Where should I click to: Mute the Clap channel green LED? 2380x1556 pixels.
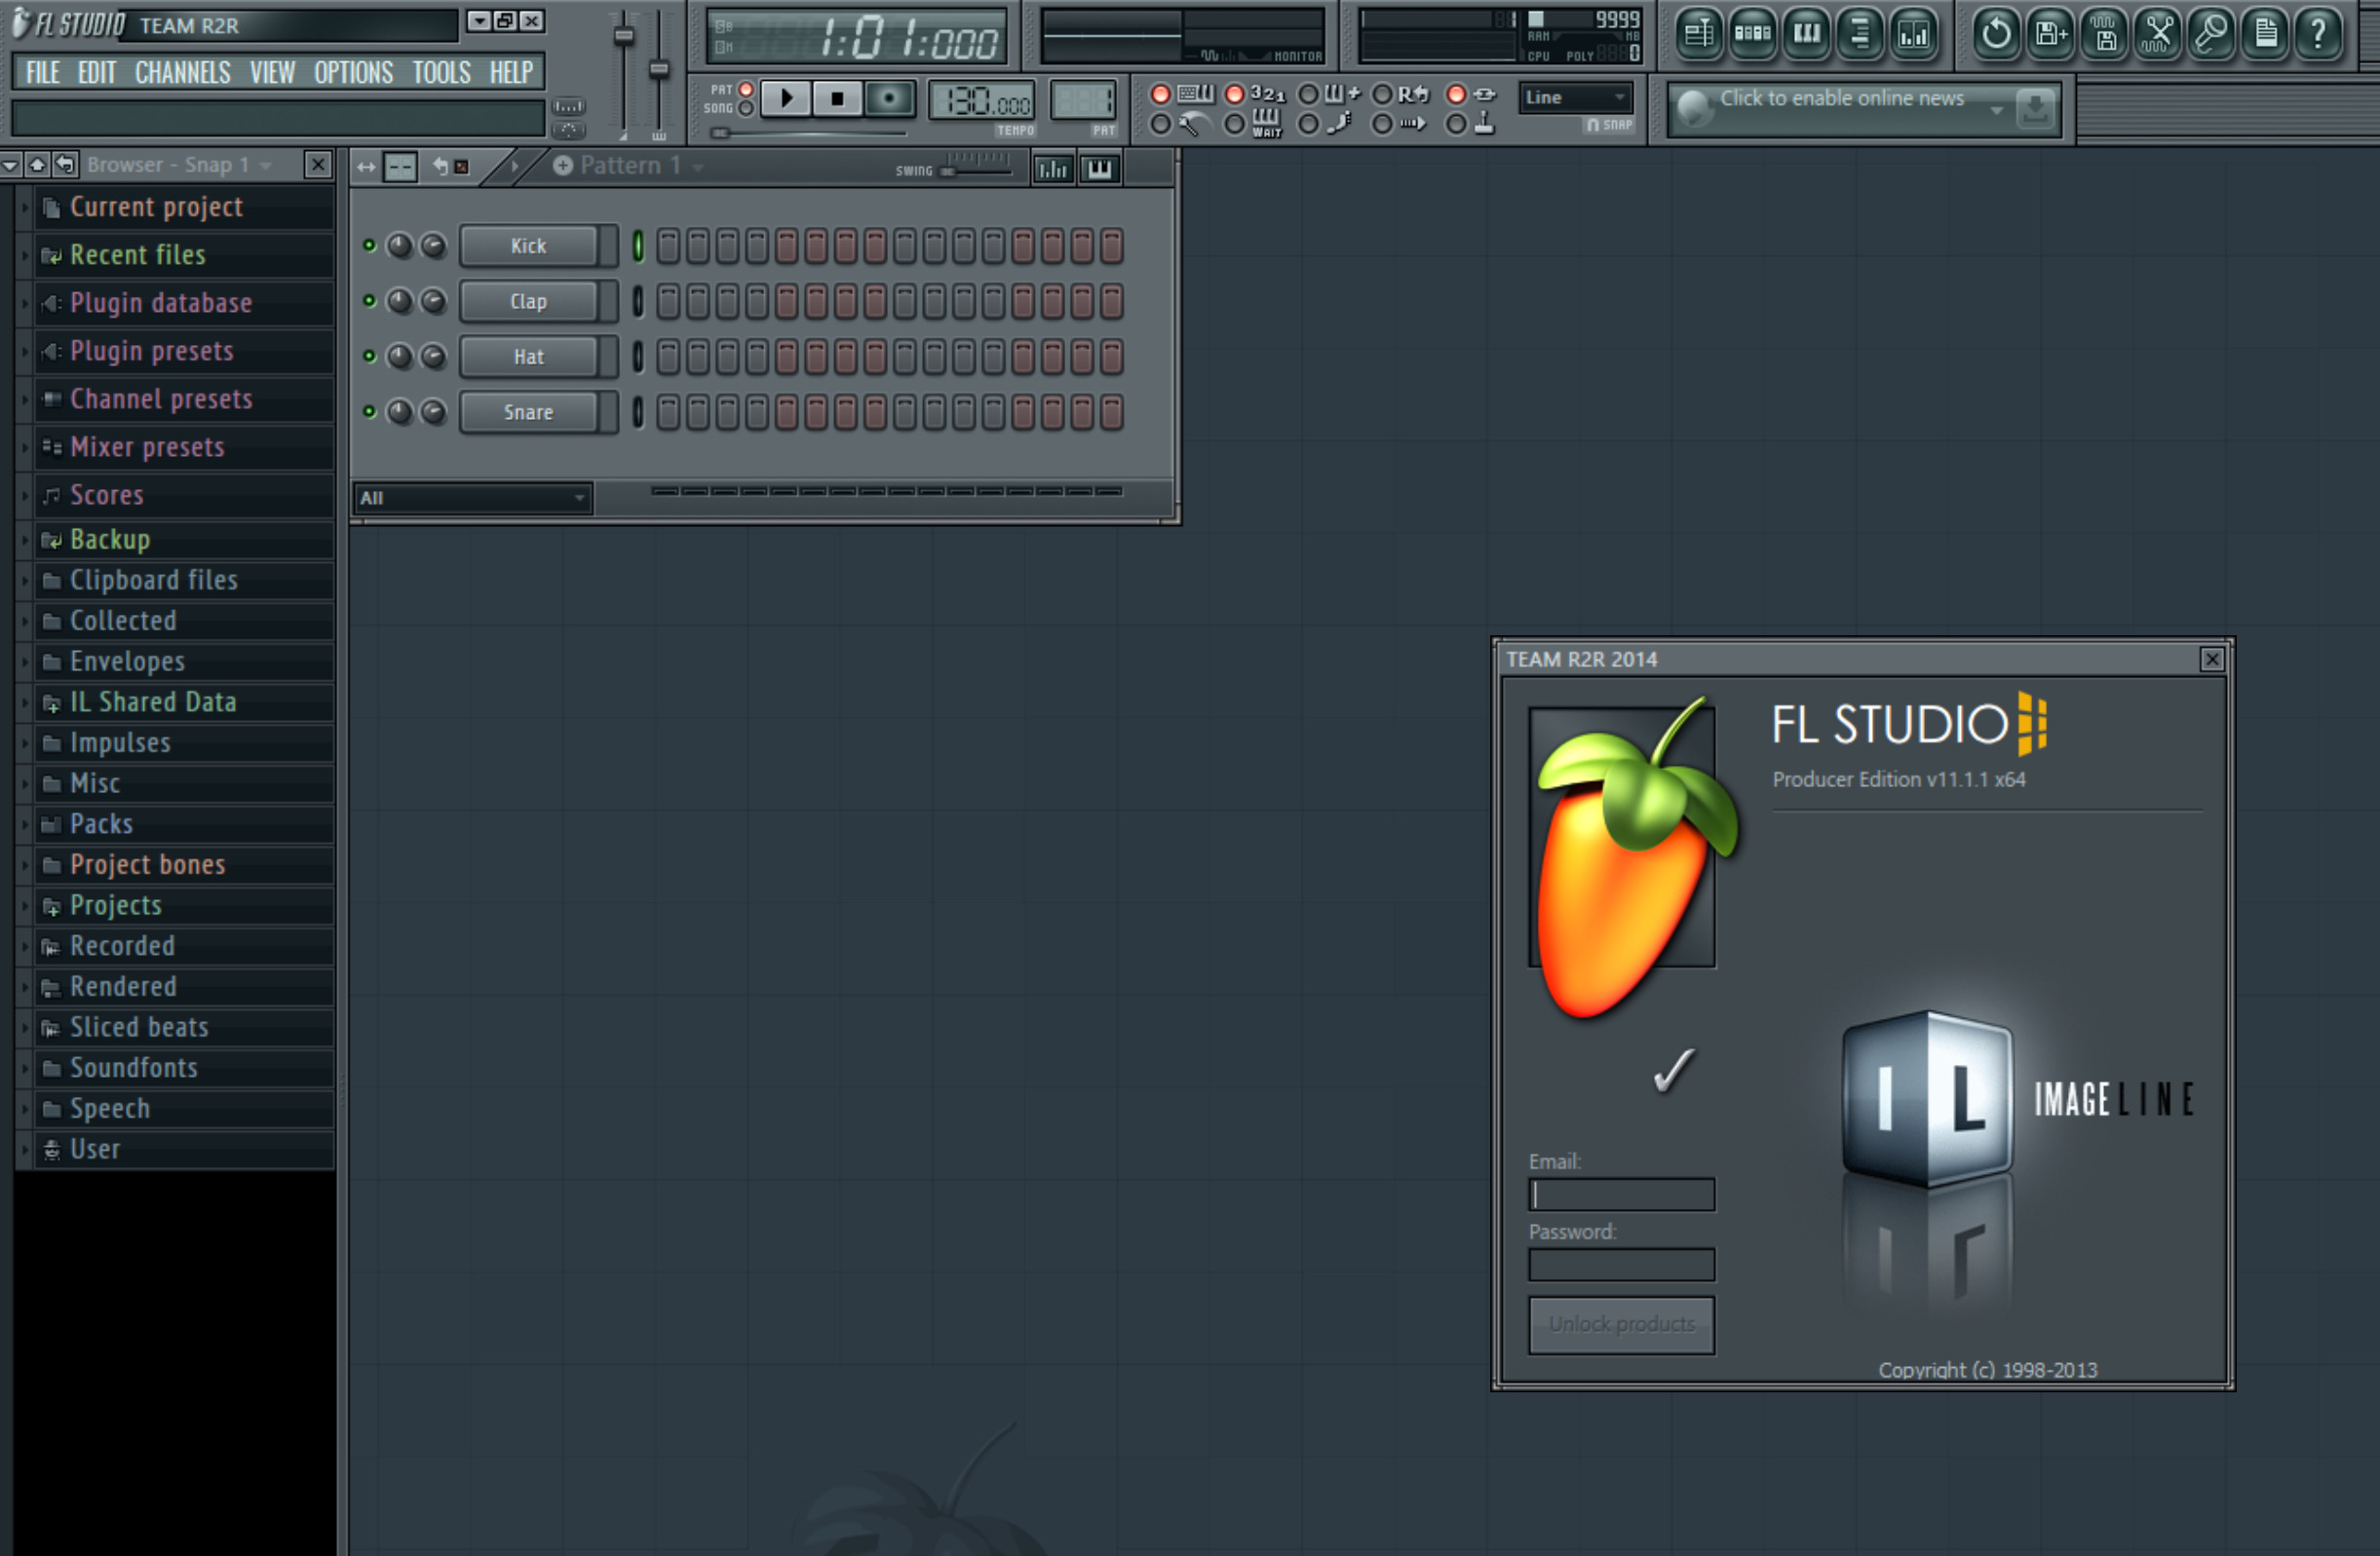coord(369,301)
